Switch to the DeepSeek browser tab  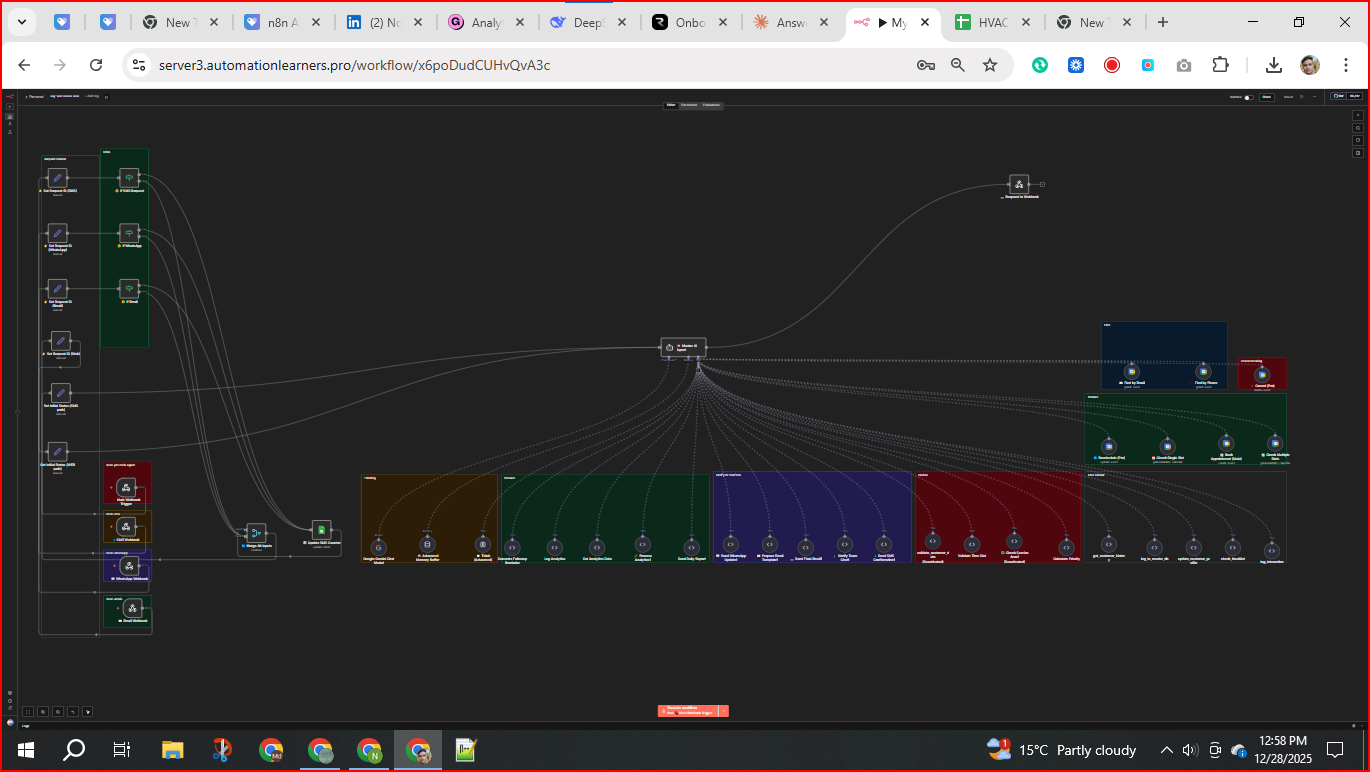(590, 22)
